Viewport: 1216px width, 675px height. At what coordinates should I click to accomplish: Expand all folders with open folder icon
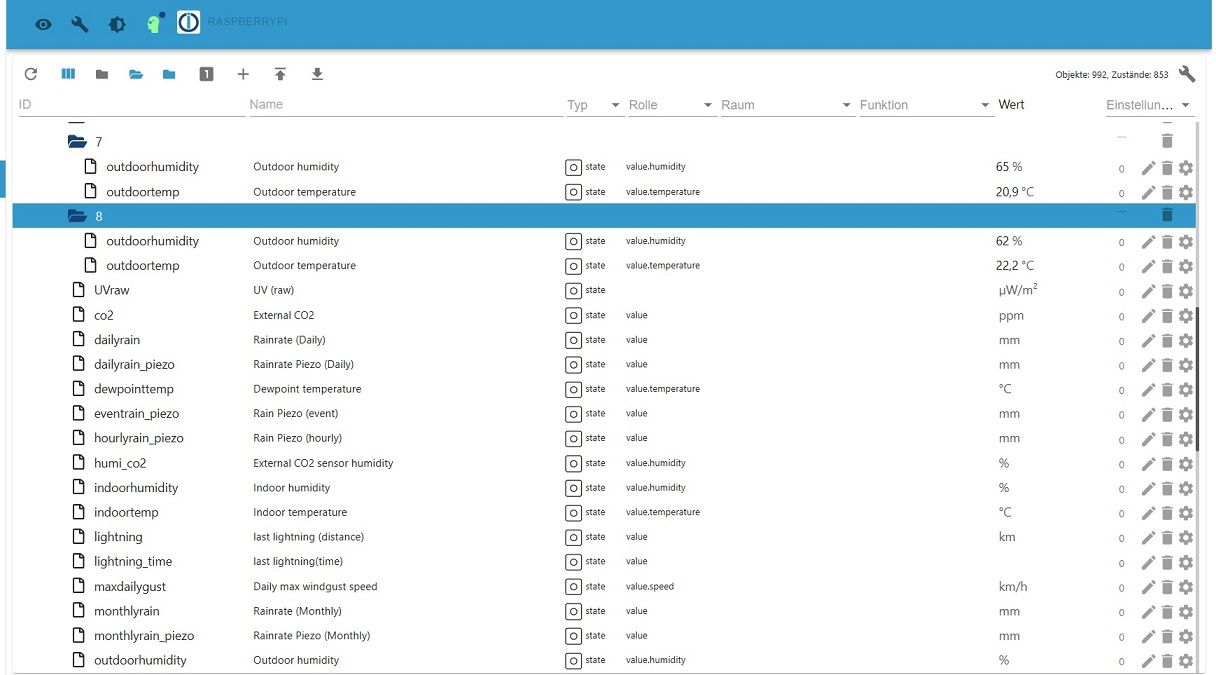(x=136, y=74)
